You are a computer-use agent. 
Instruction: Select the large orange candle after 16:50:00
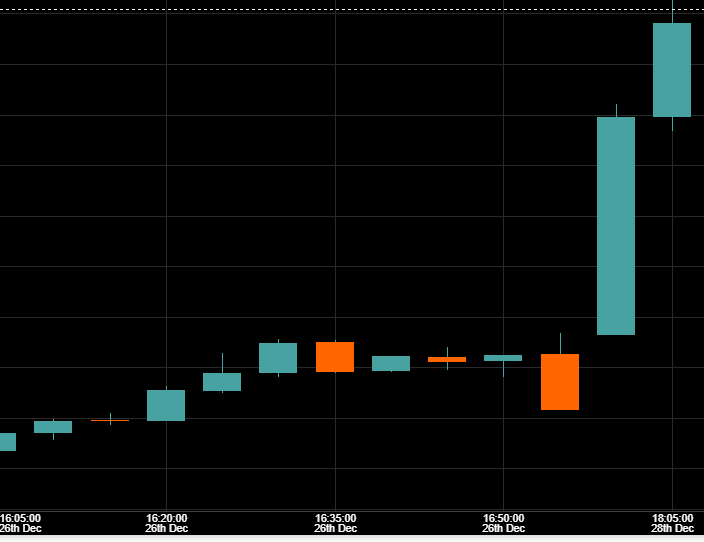tap(560, 382)
